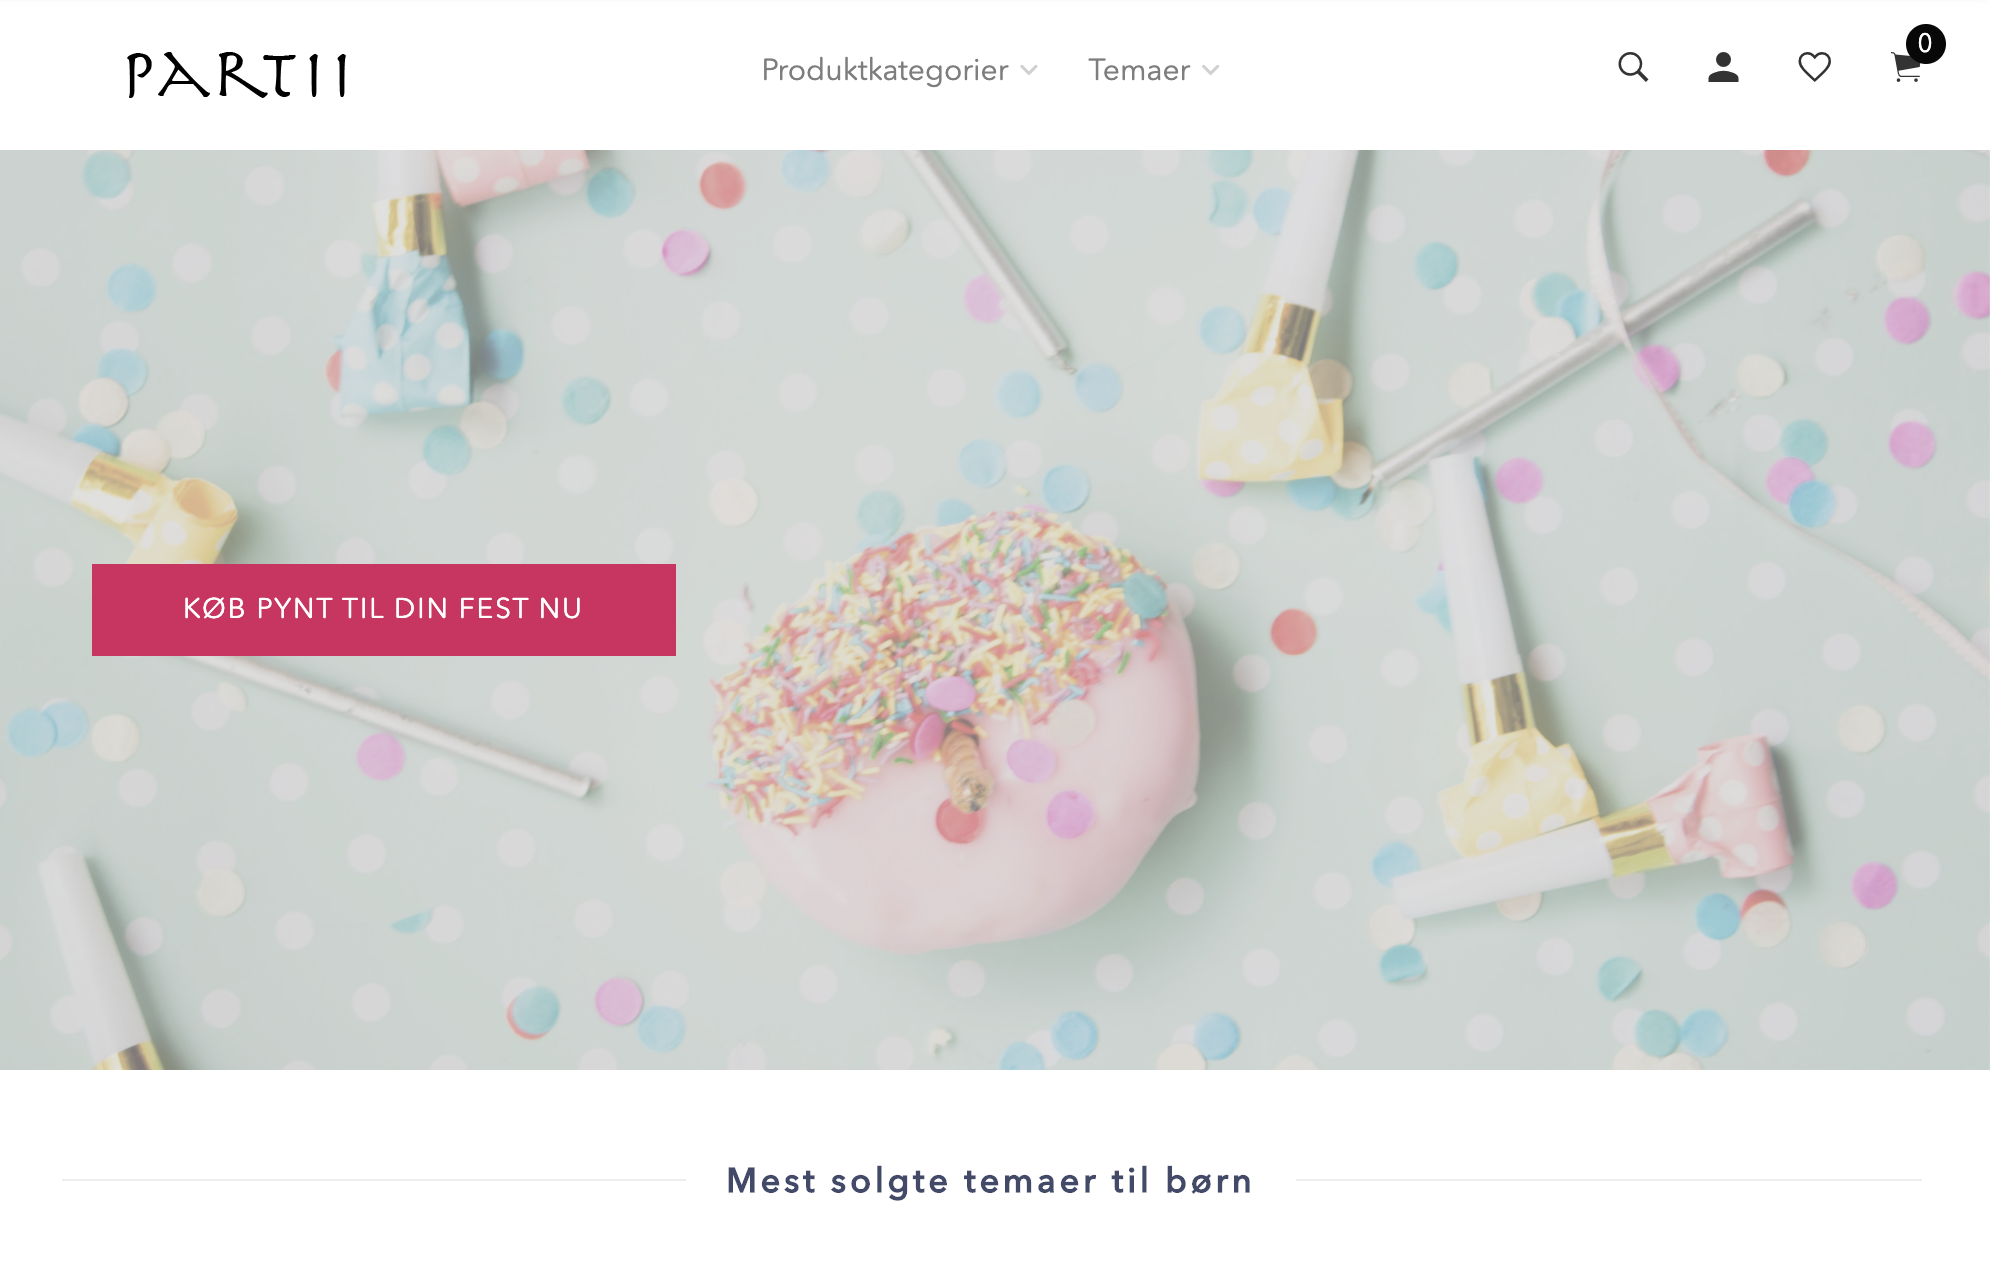
Task: Select the Mest solgte temaer til børn heading
Action: coord(990,1181)
